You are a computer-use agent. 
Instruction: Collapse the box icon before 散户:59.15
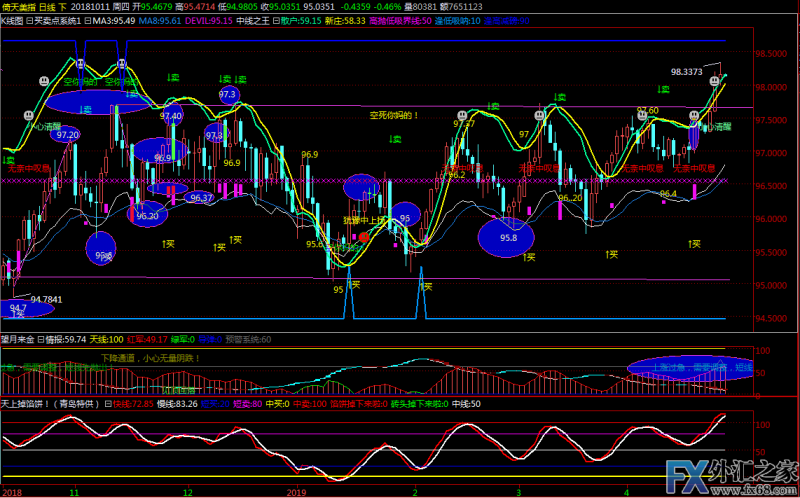pos(276,21)
